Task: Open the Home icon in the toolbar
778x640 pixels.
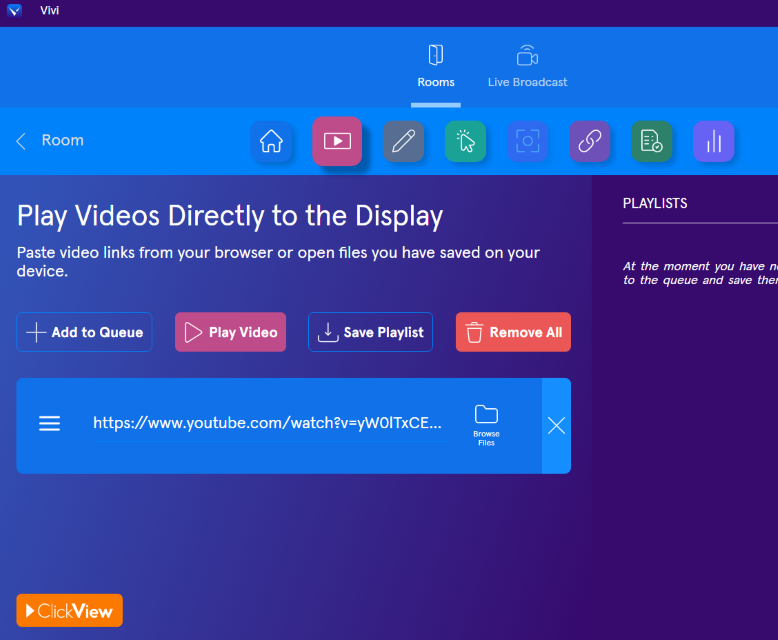Action: (x=271, y=141)
